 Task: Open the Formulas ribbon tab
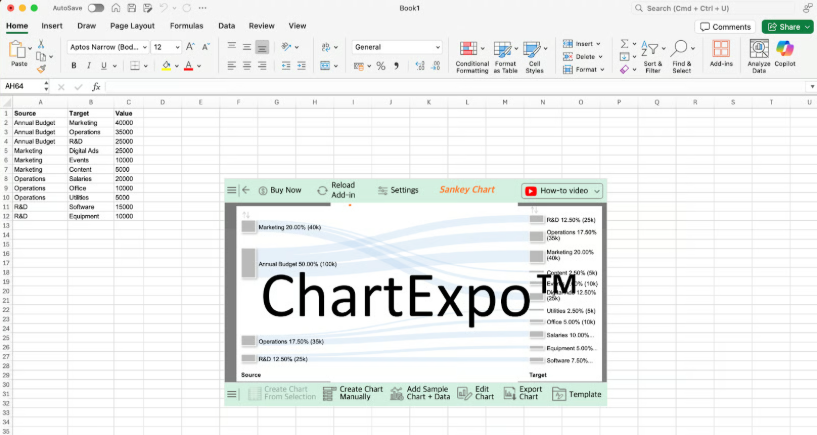186,25
